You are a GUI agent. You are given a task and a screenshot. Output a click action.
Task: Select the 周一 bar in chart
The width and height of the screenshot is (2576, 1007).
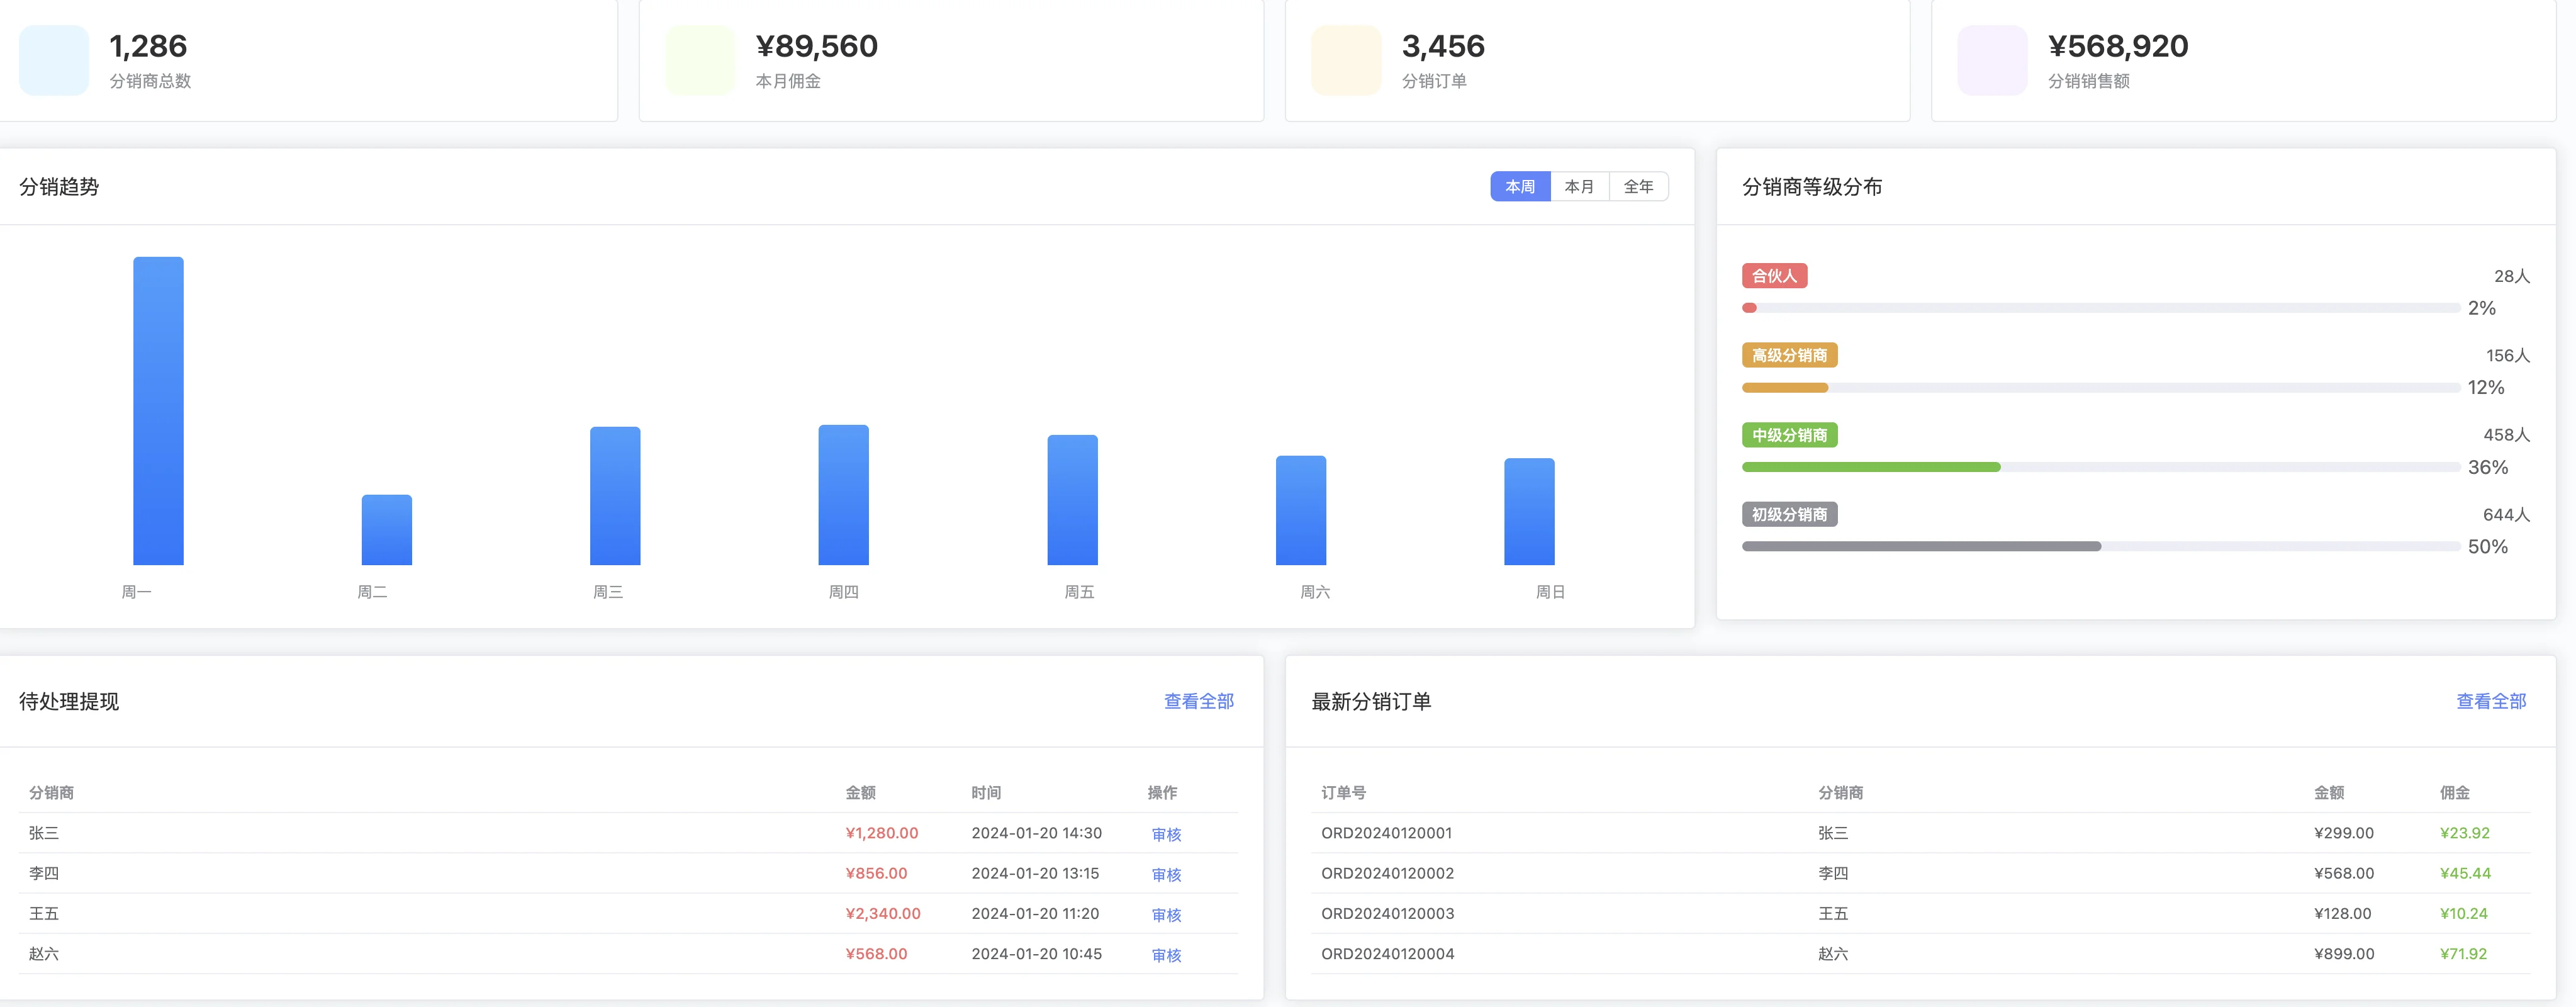(158, 410)
